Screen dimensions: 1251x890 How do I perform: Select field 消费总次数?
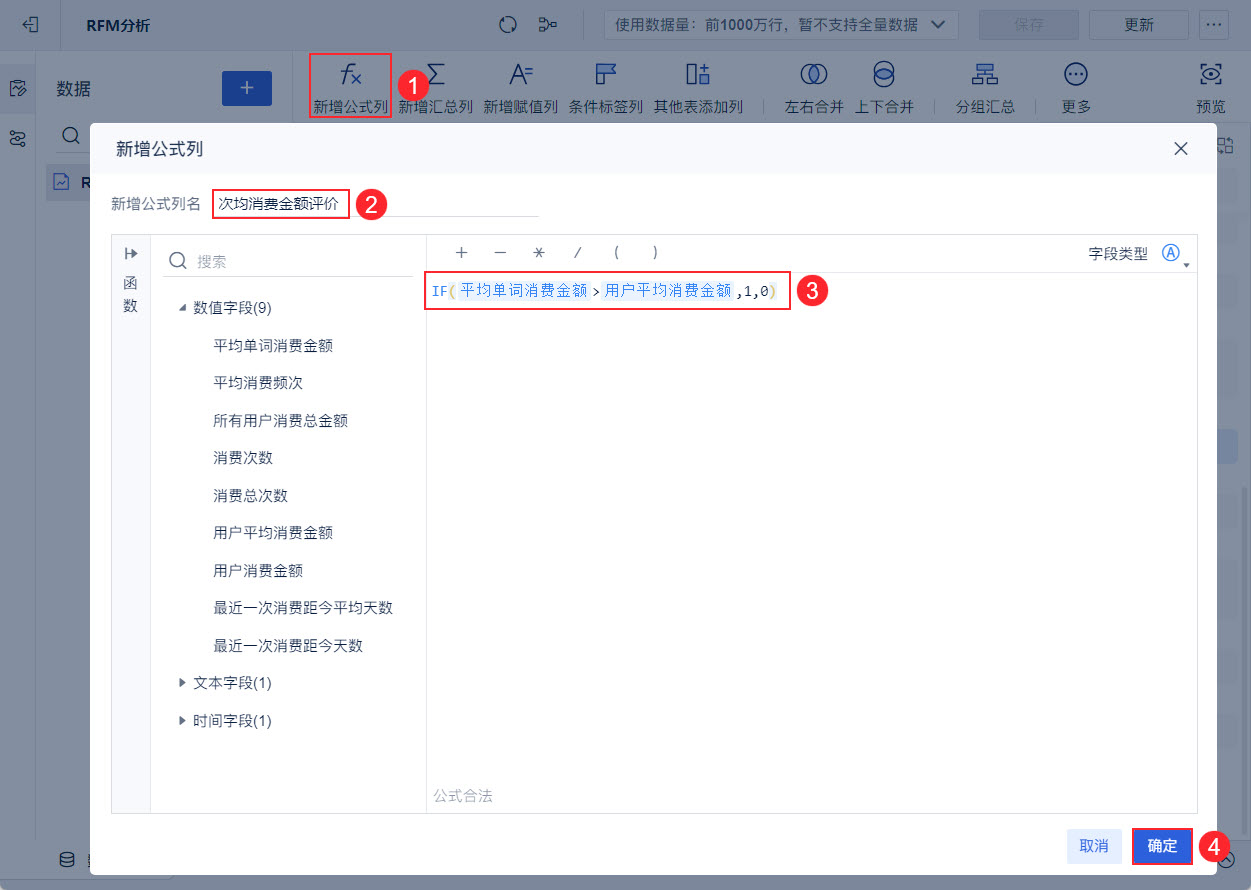click(x=250, y=496)
